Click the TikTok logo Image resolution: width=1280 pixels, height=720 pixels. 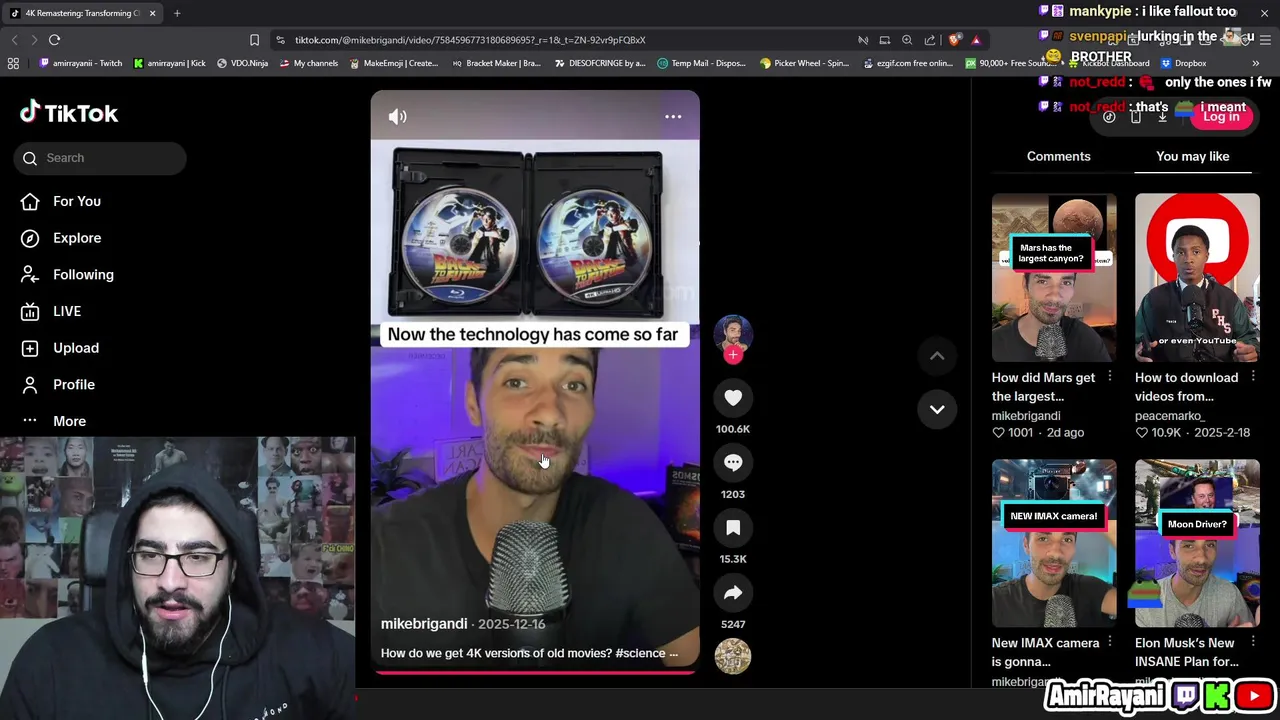69,113
